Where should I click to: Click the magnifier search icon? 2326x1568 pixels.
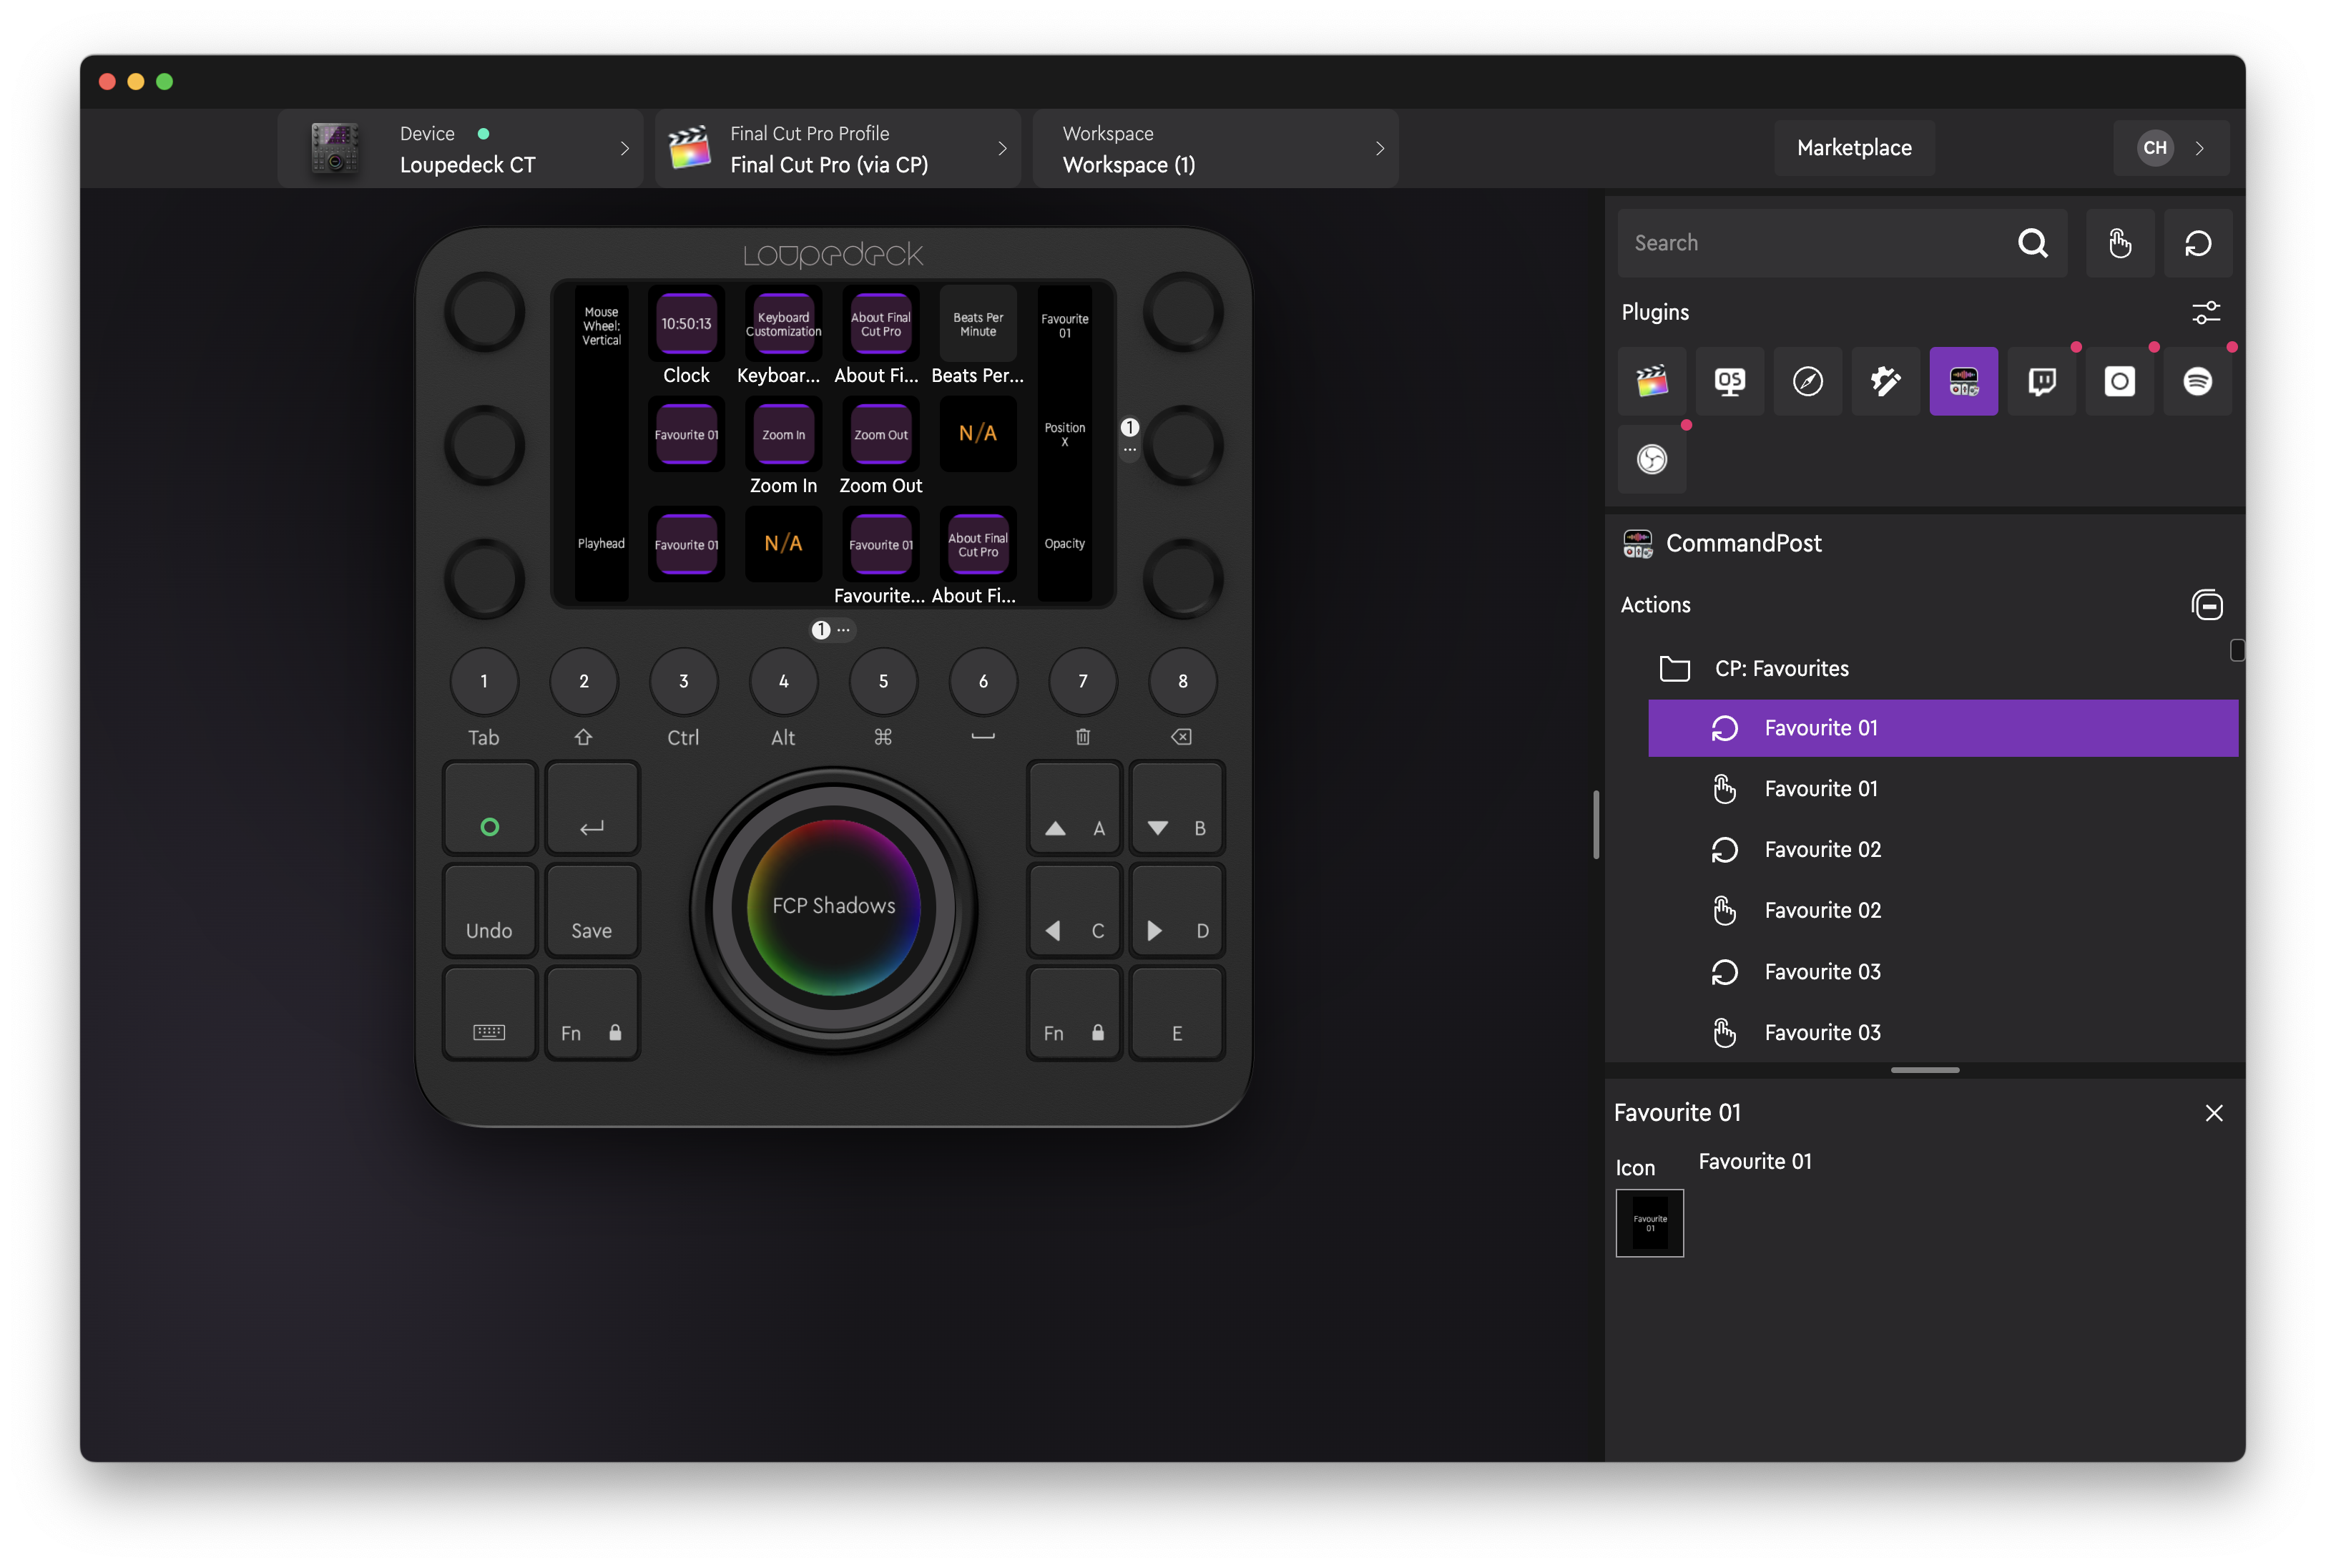point(2032,243)
